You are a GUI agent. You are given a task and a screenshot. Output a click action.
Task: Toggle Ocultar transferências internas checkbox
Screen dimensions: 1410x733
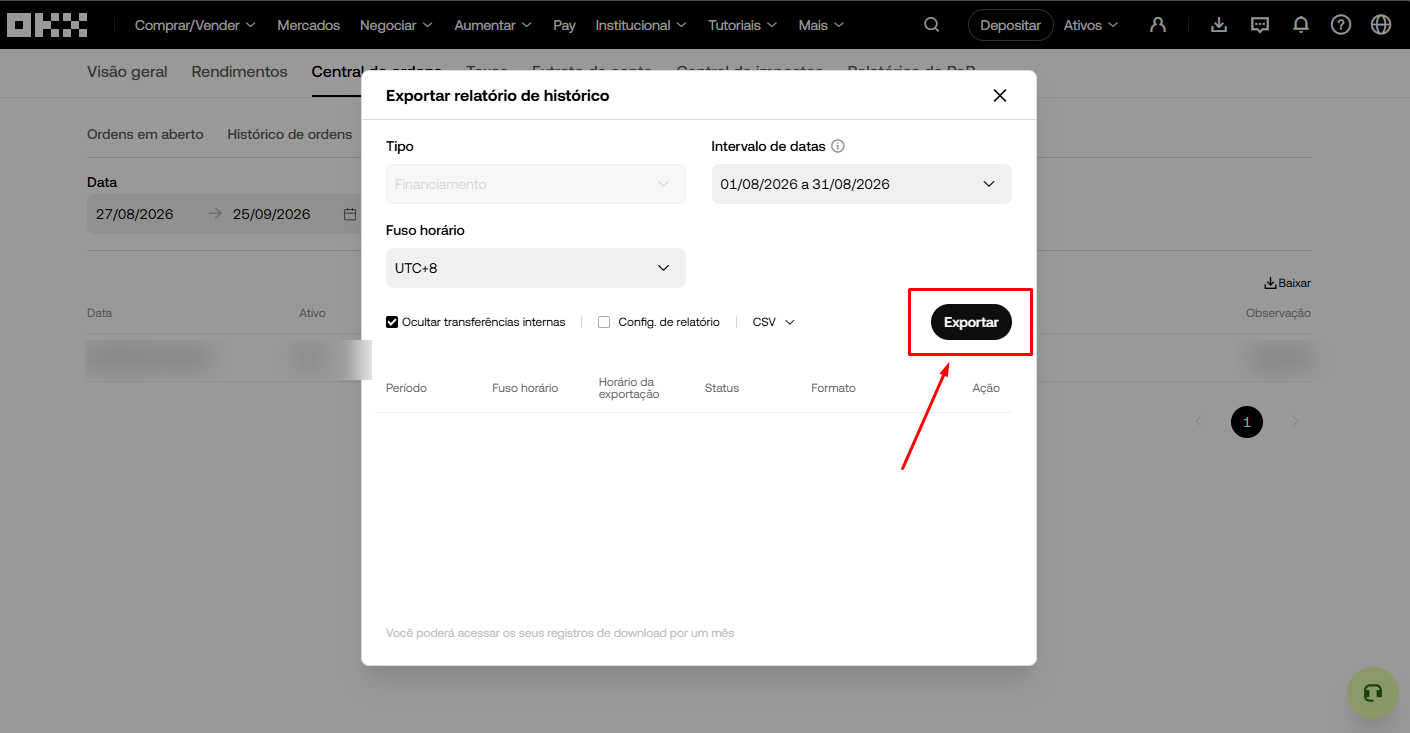392,322
